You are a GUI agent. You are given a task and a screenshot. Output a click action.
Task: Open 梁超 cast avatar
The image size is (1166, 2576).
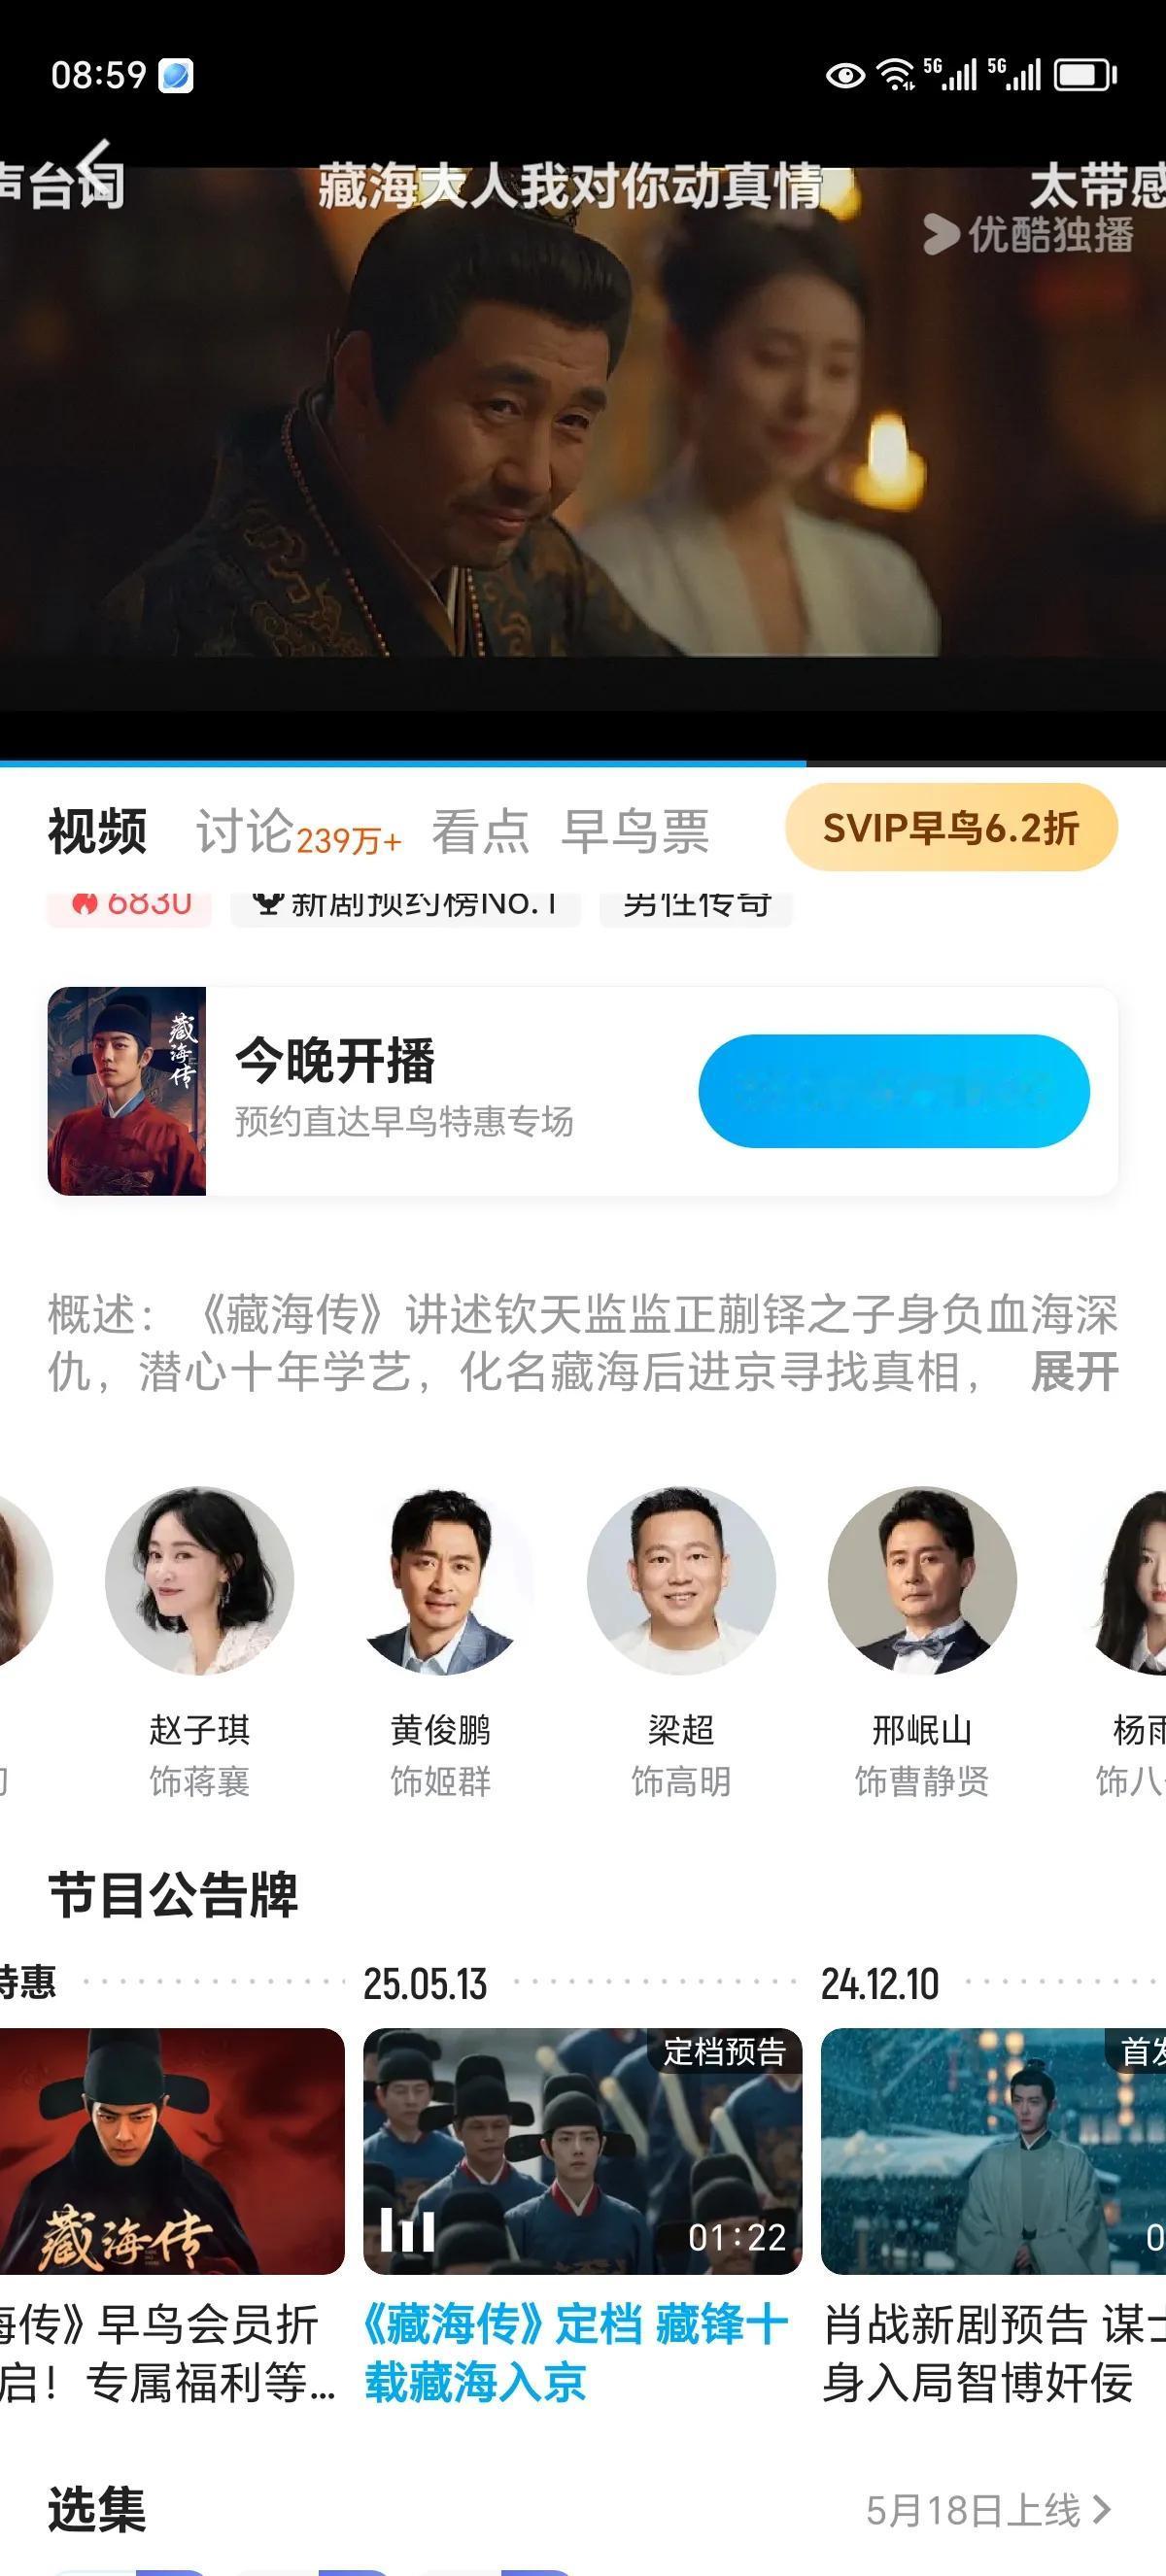[681, 1579]
